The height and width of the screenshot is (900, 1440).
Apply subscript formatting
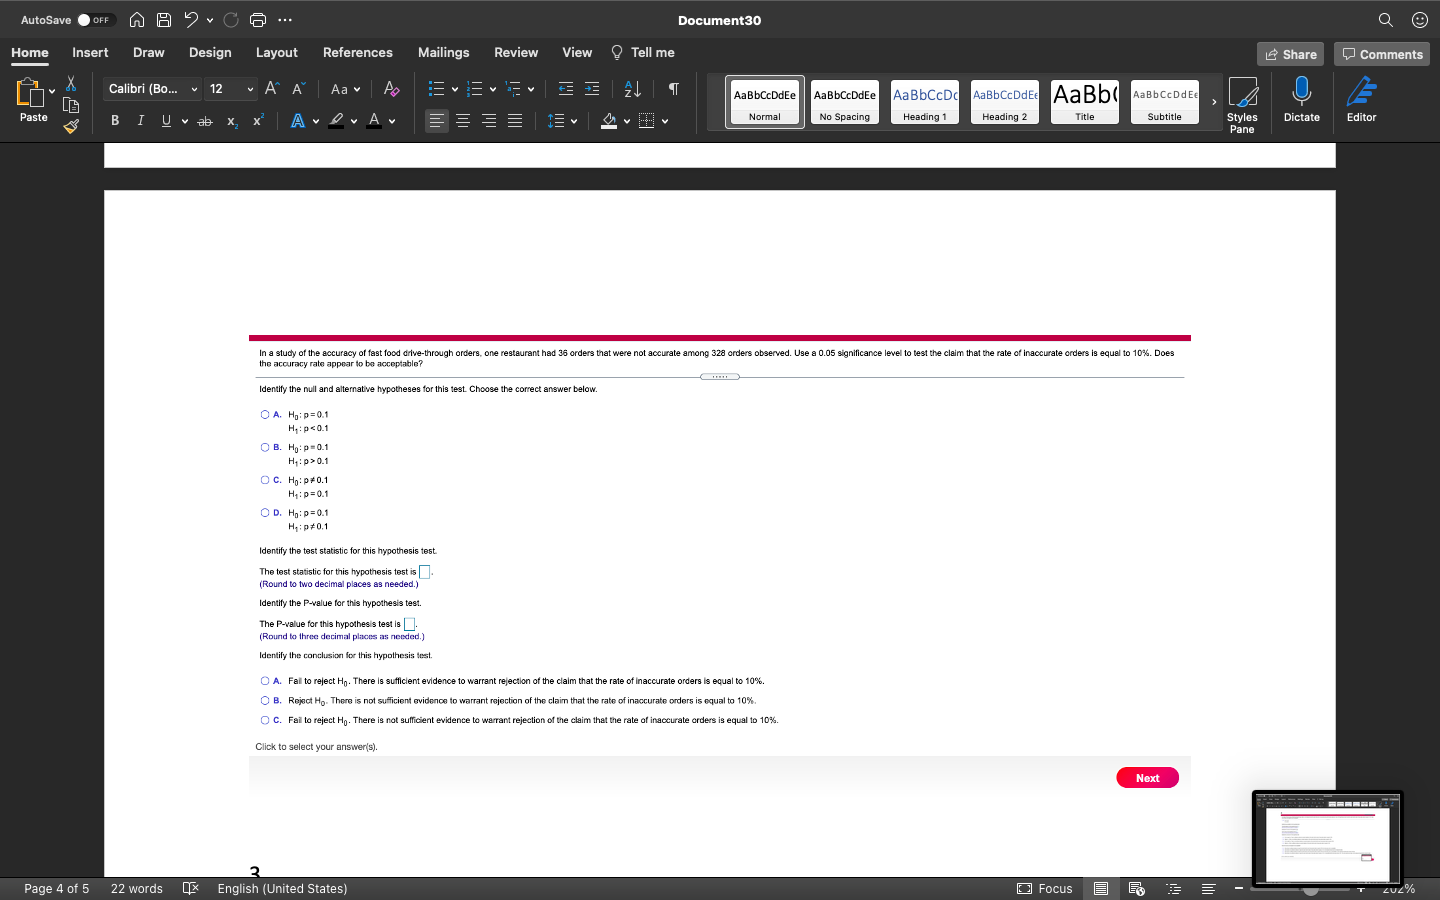[232, 121]
